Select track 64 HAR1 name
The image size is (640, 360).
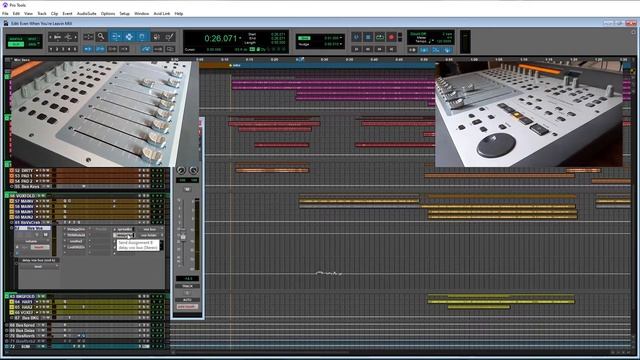[x=24, y=302]
